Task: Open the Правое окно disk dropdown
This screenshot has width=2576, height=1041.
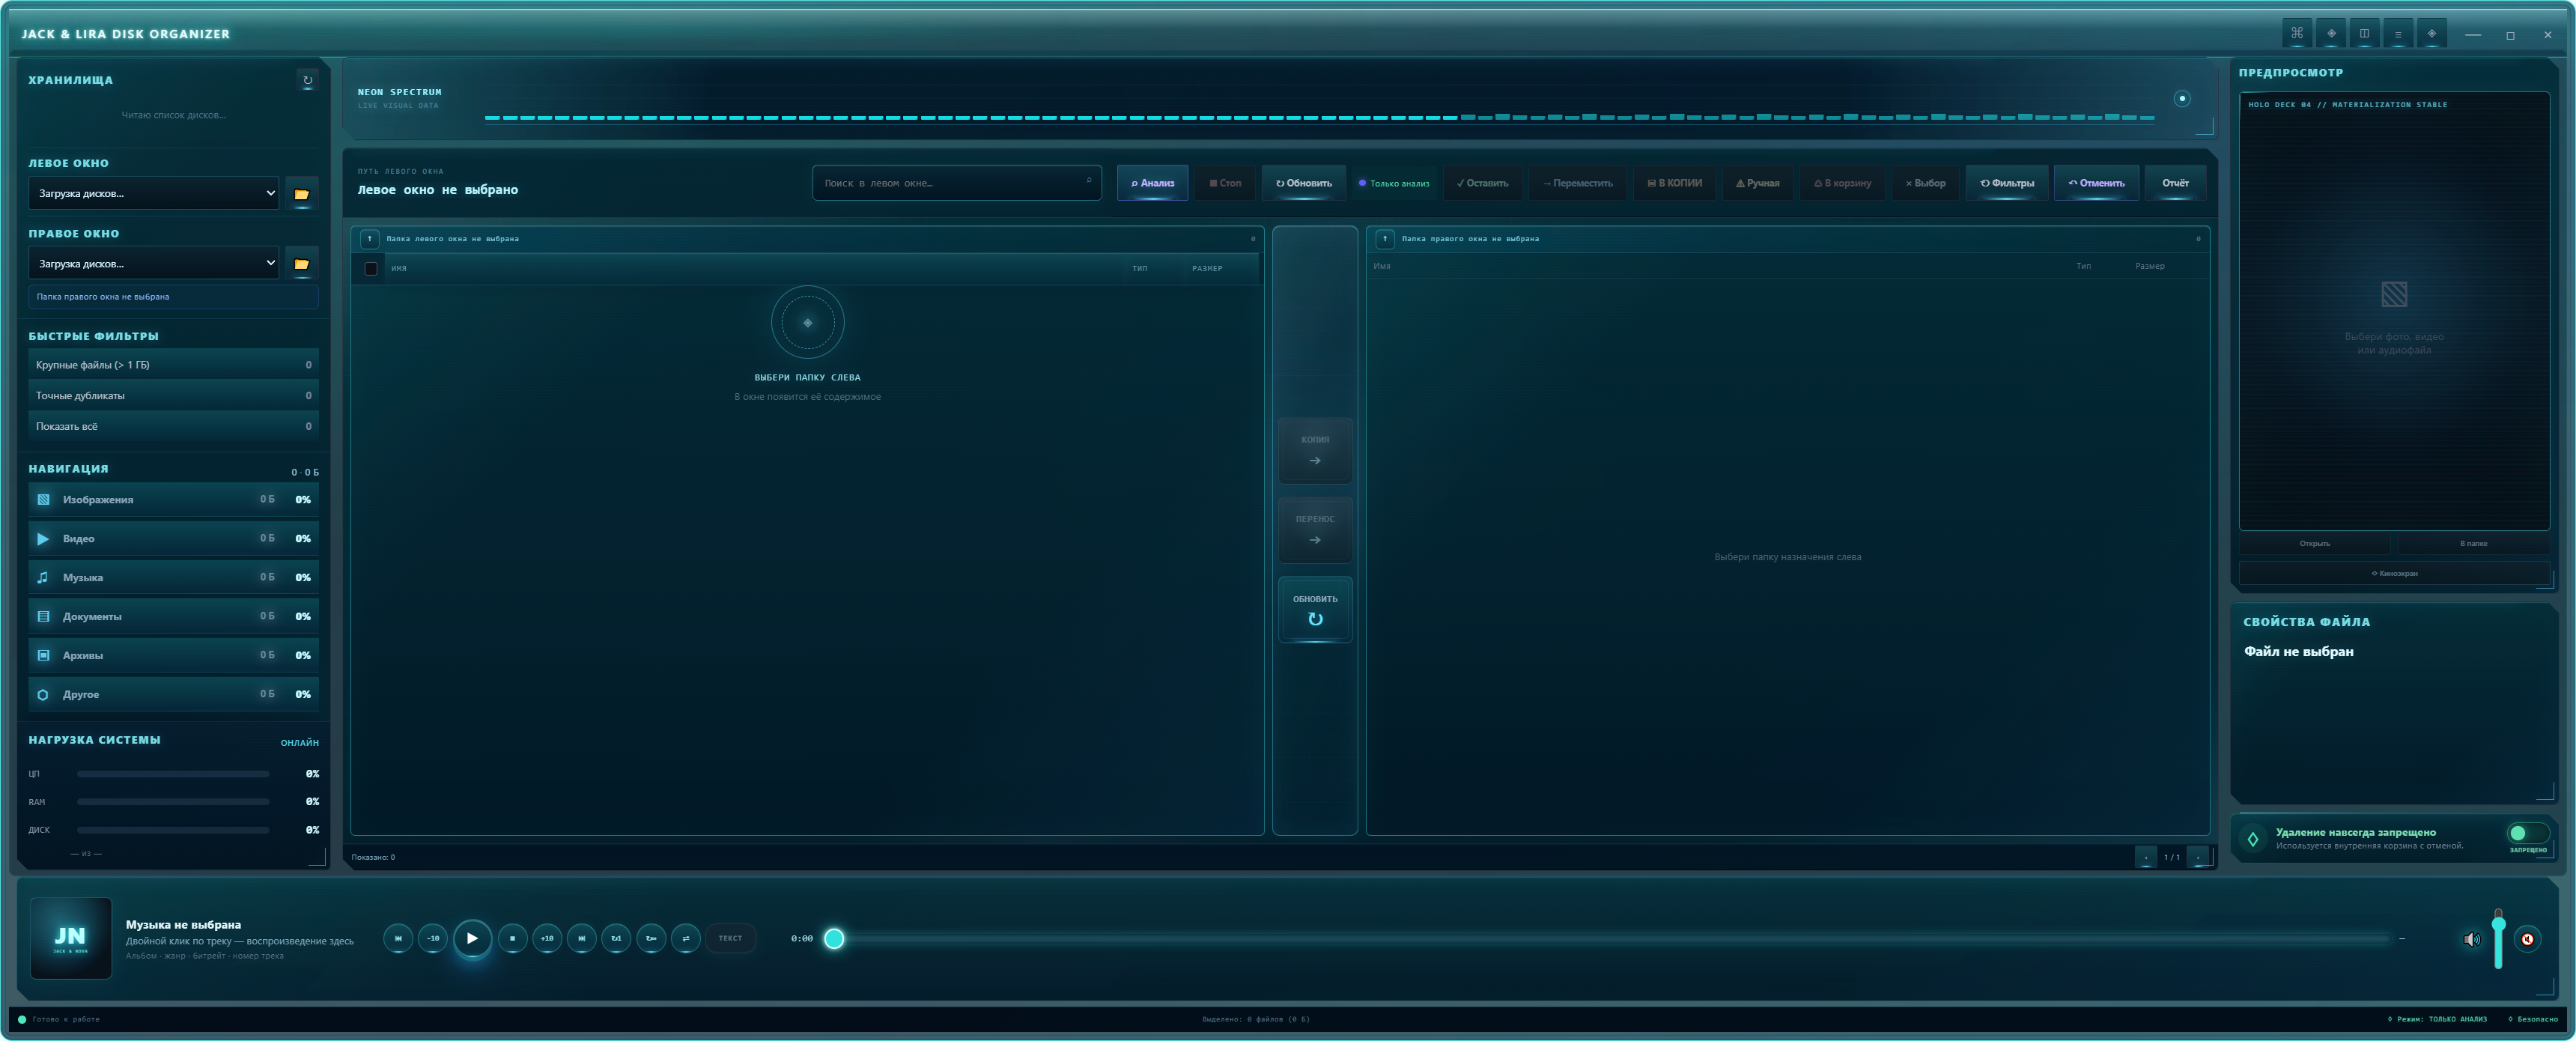Action: [153, 264]
